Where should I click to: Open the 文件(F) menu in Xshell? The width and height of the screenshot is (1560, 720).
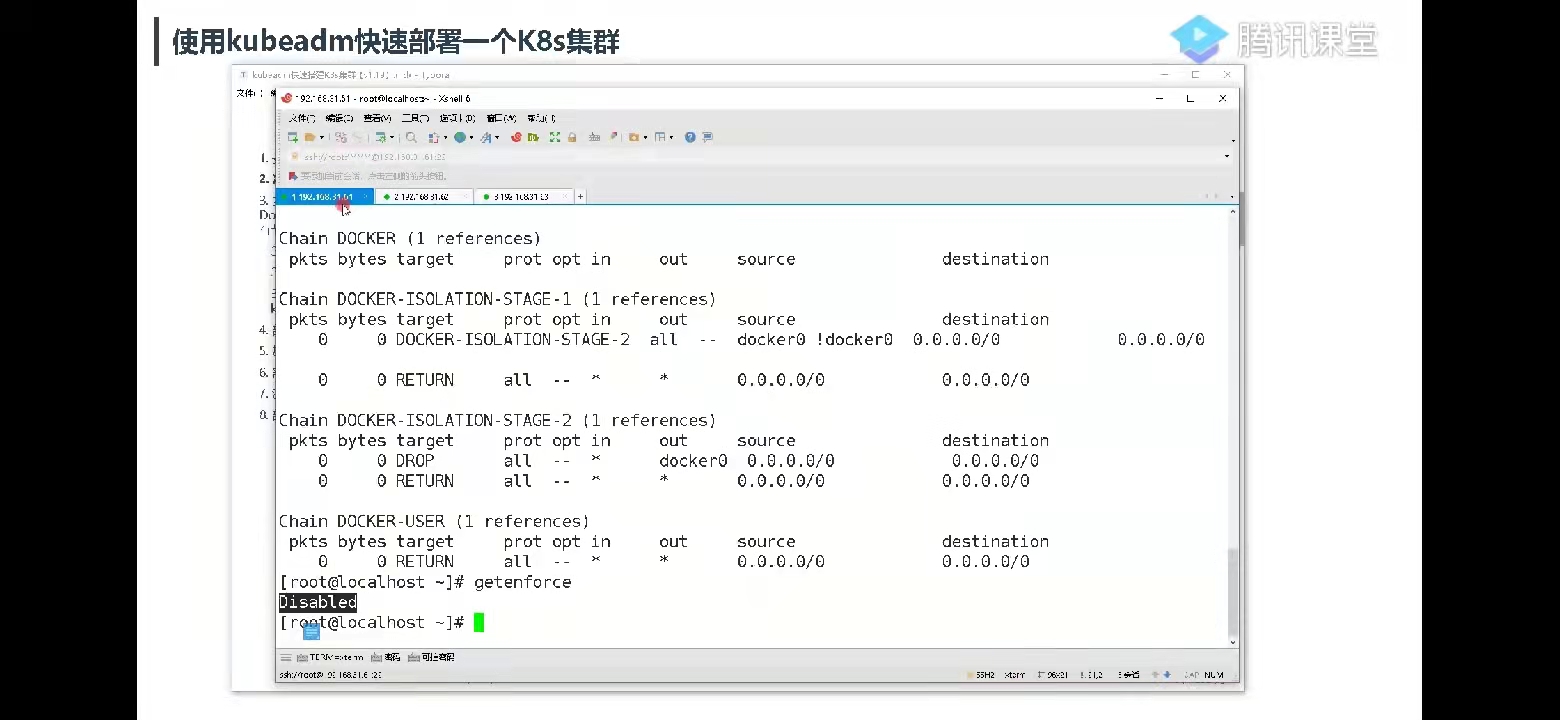coord(302,119)
